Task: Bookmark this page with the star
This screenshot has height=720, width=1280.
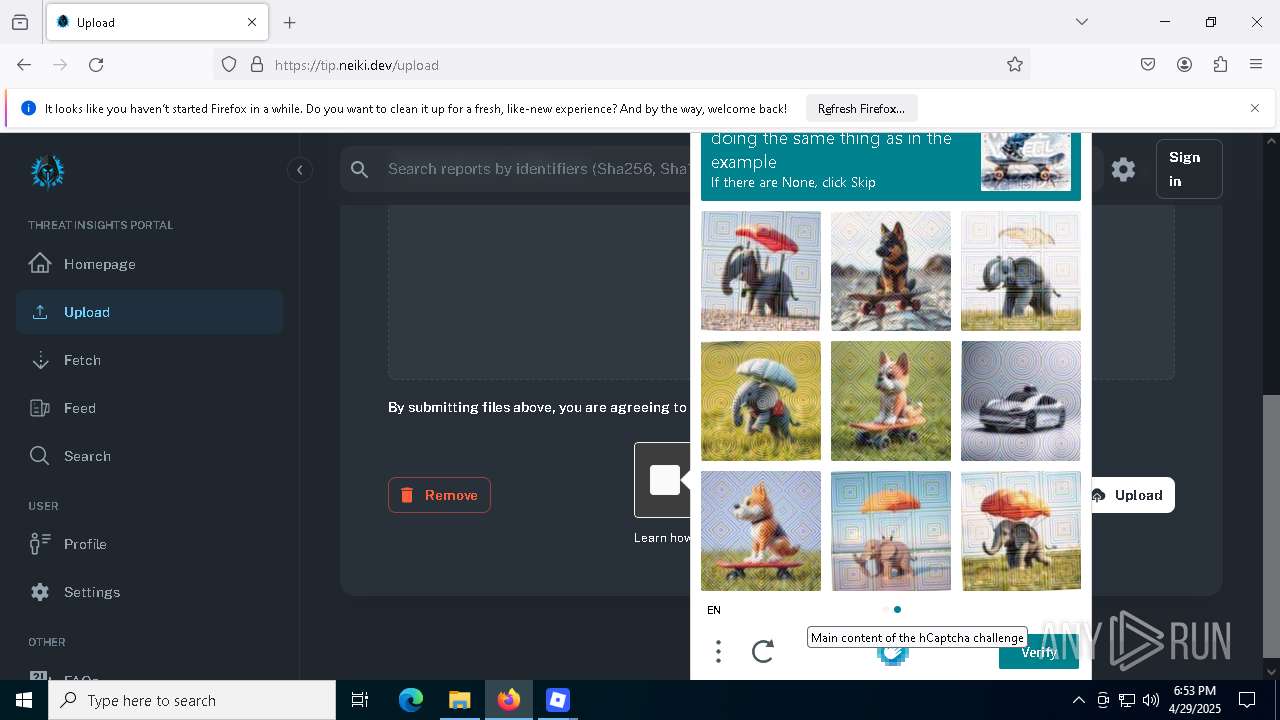Action: (x=1015, y=65)
